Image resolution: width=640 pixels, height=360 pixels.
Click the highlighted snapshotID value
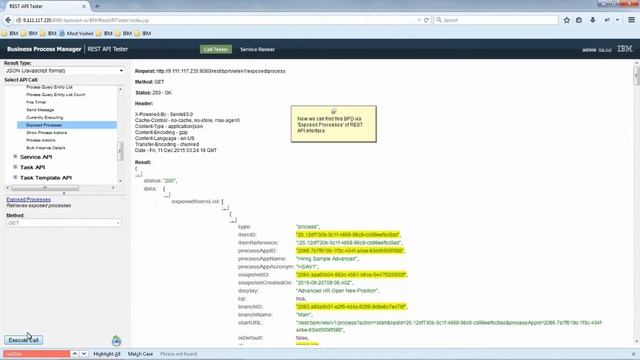pos(351,275)
